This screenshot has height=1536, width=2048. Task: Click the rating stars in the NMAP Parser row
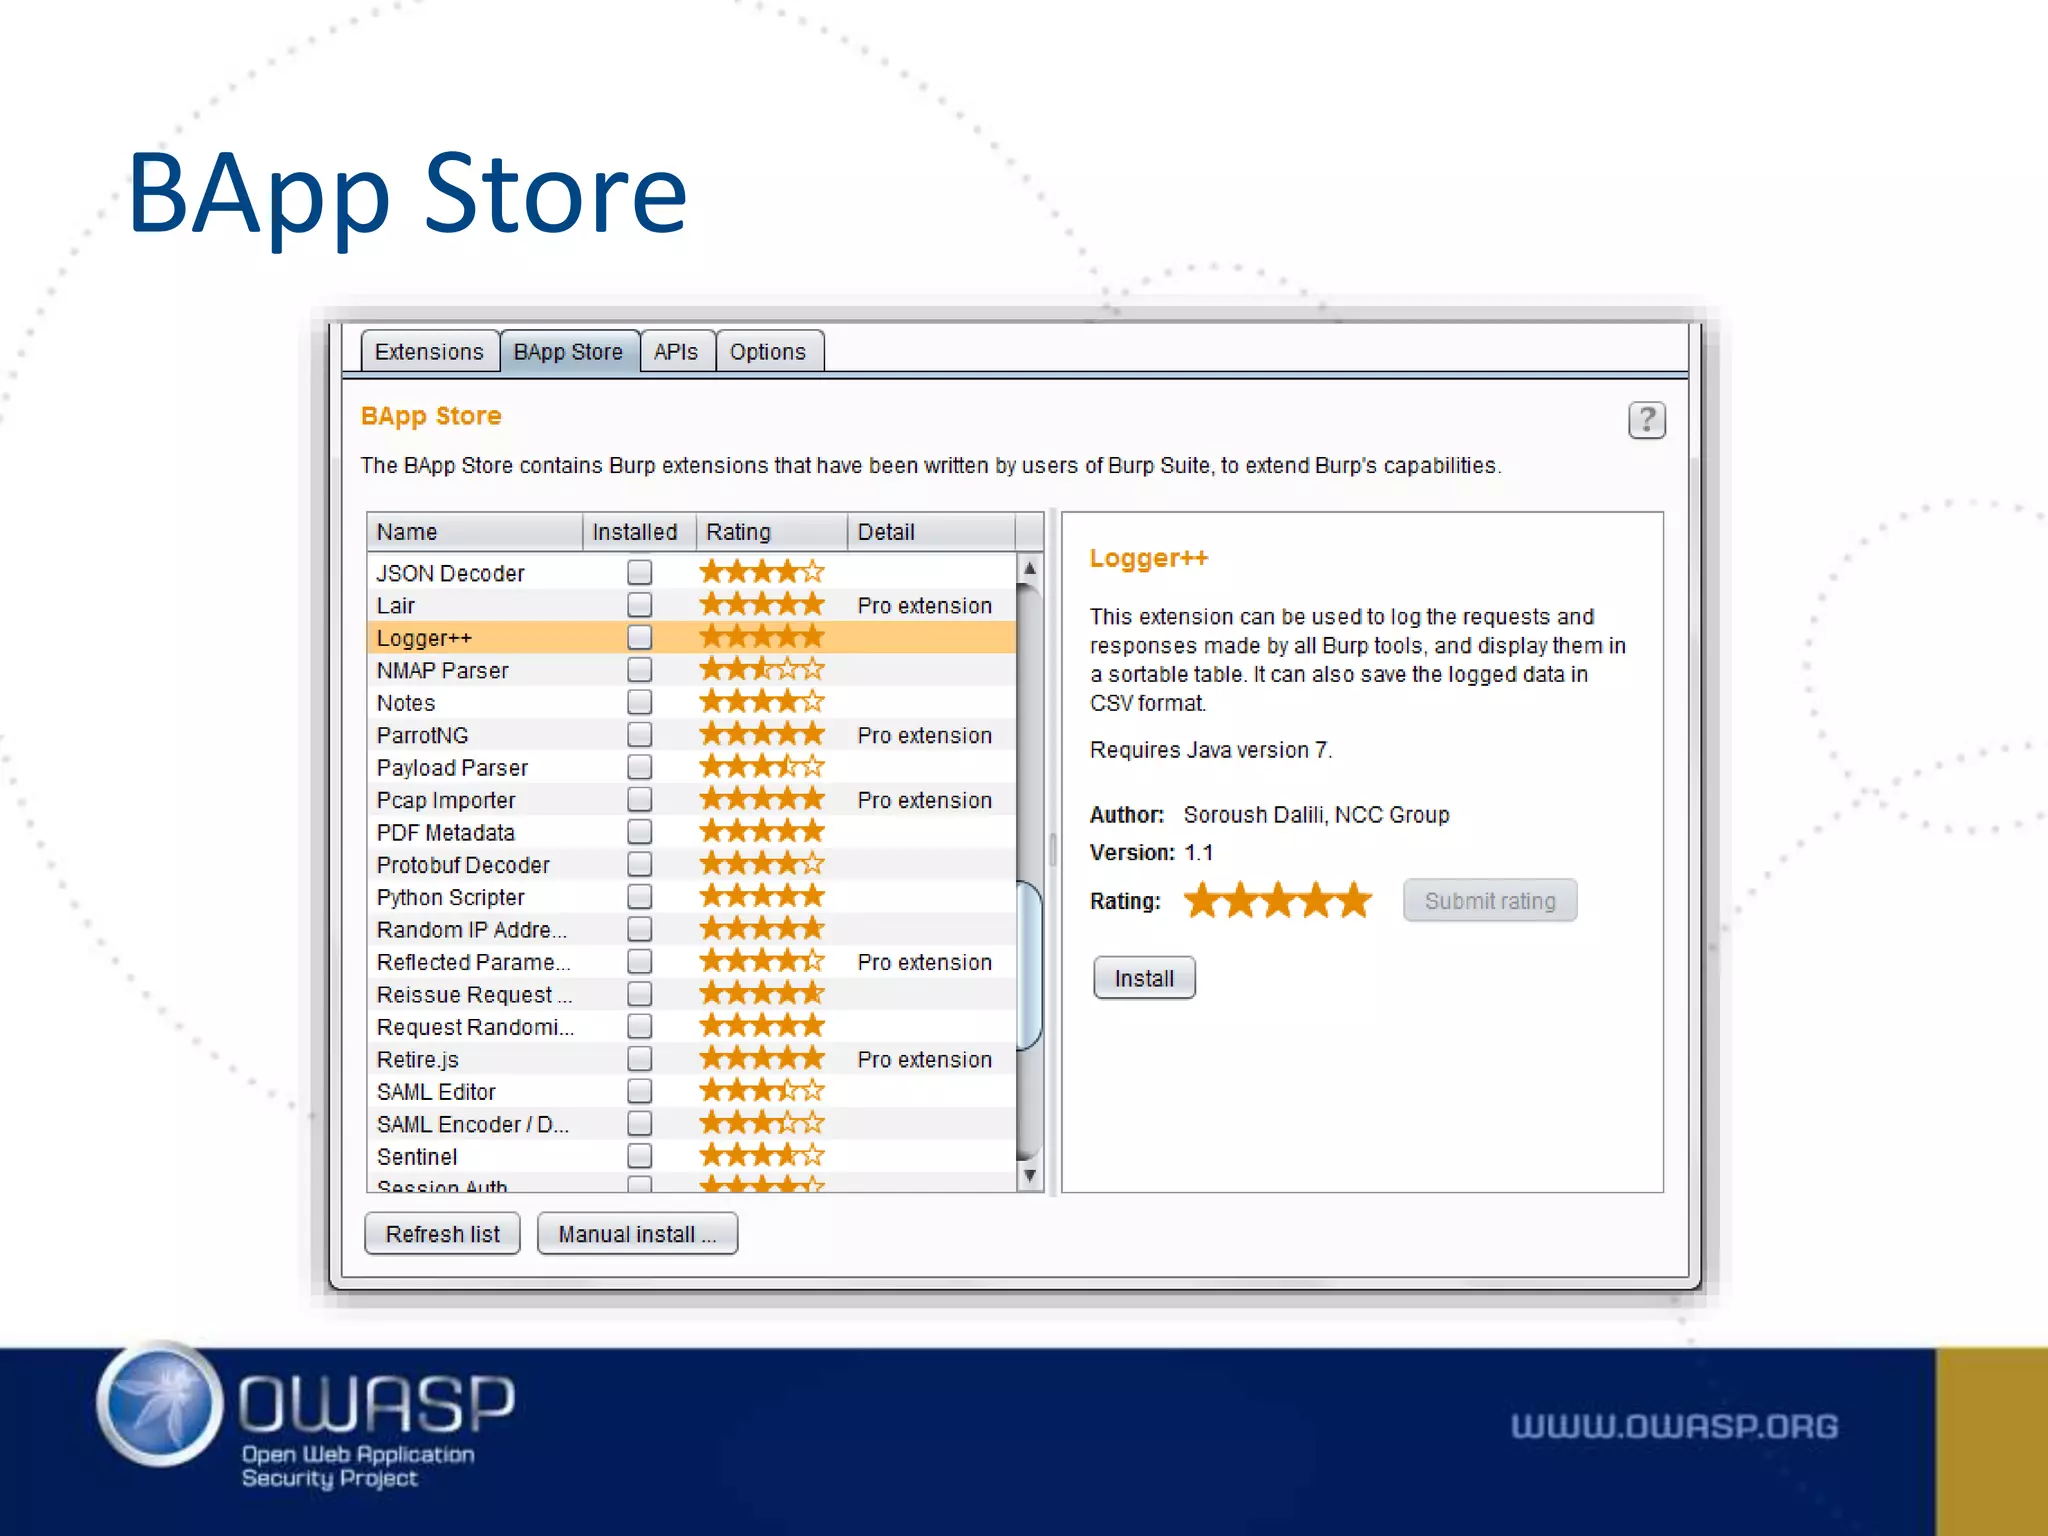pyautogui.click(x=762, y=669)
